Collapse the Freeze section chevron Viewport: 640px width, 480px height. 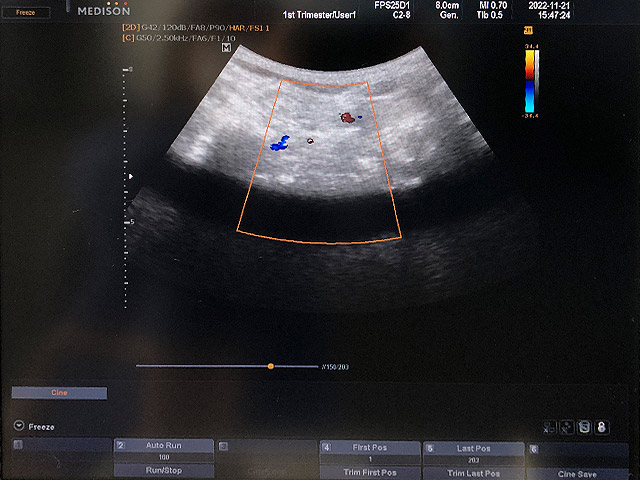pos(19,426)
